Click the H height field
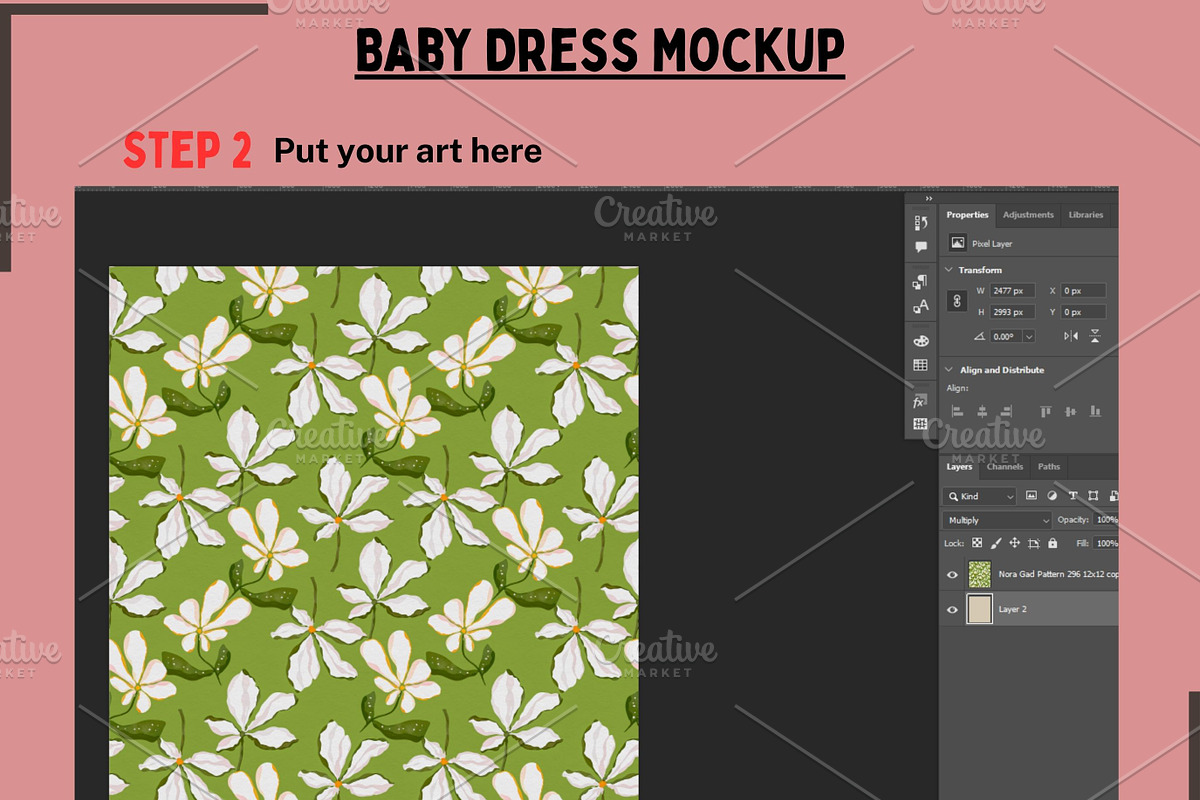The height and width of the screenshot is (800, 1200). (x=1012, y=312)
